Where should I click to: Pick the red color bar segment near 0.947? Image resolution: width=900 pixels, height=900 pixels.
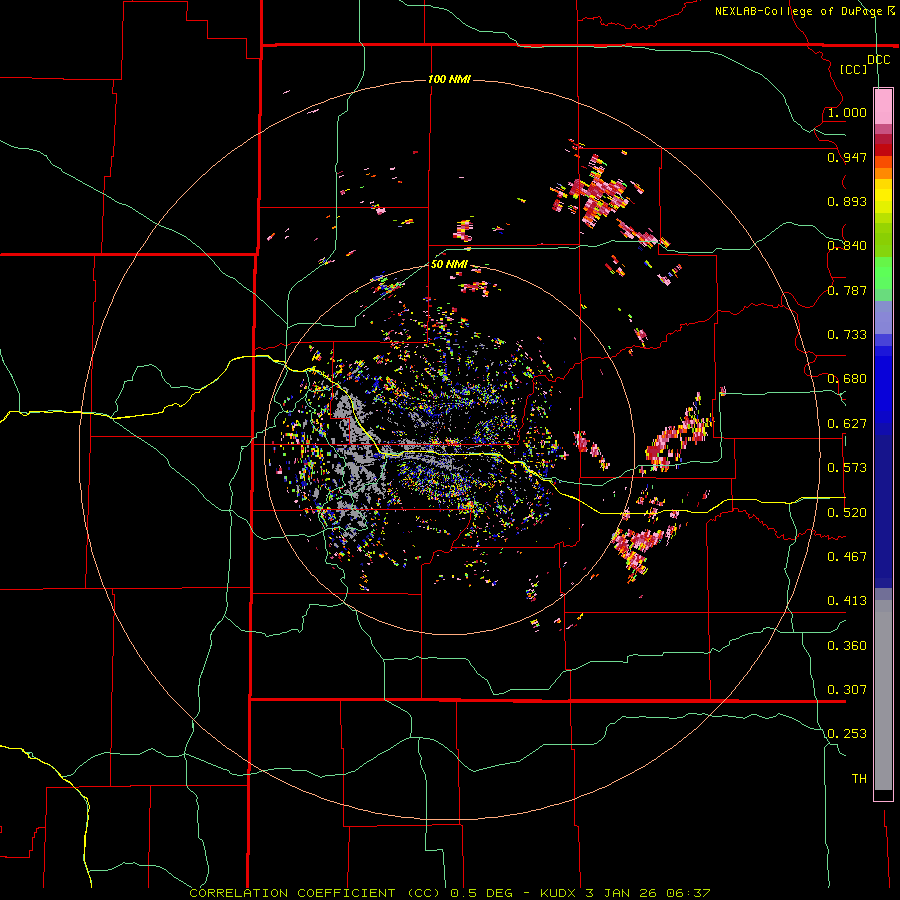883,150
